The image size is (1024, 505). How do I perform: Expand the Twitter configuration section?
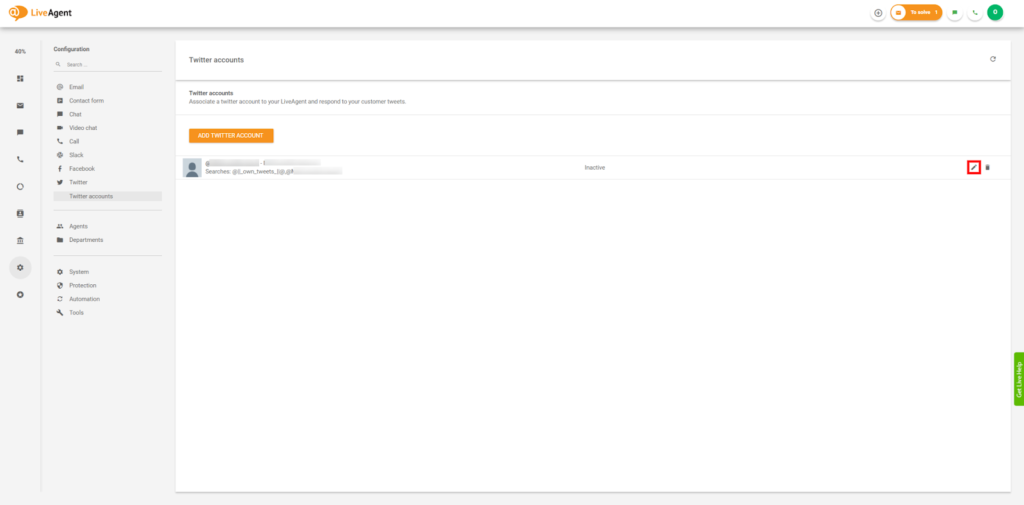coord(78,182)
